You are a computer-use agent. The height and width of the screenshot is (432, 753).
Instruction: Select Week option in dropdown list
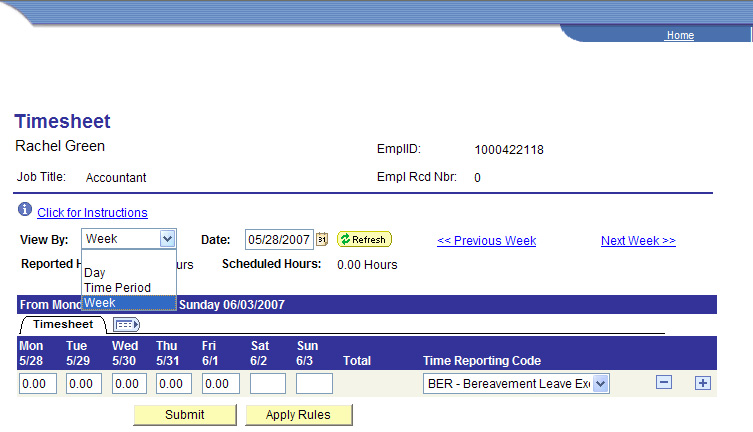[100, 302]
